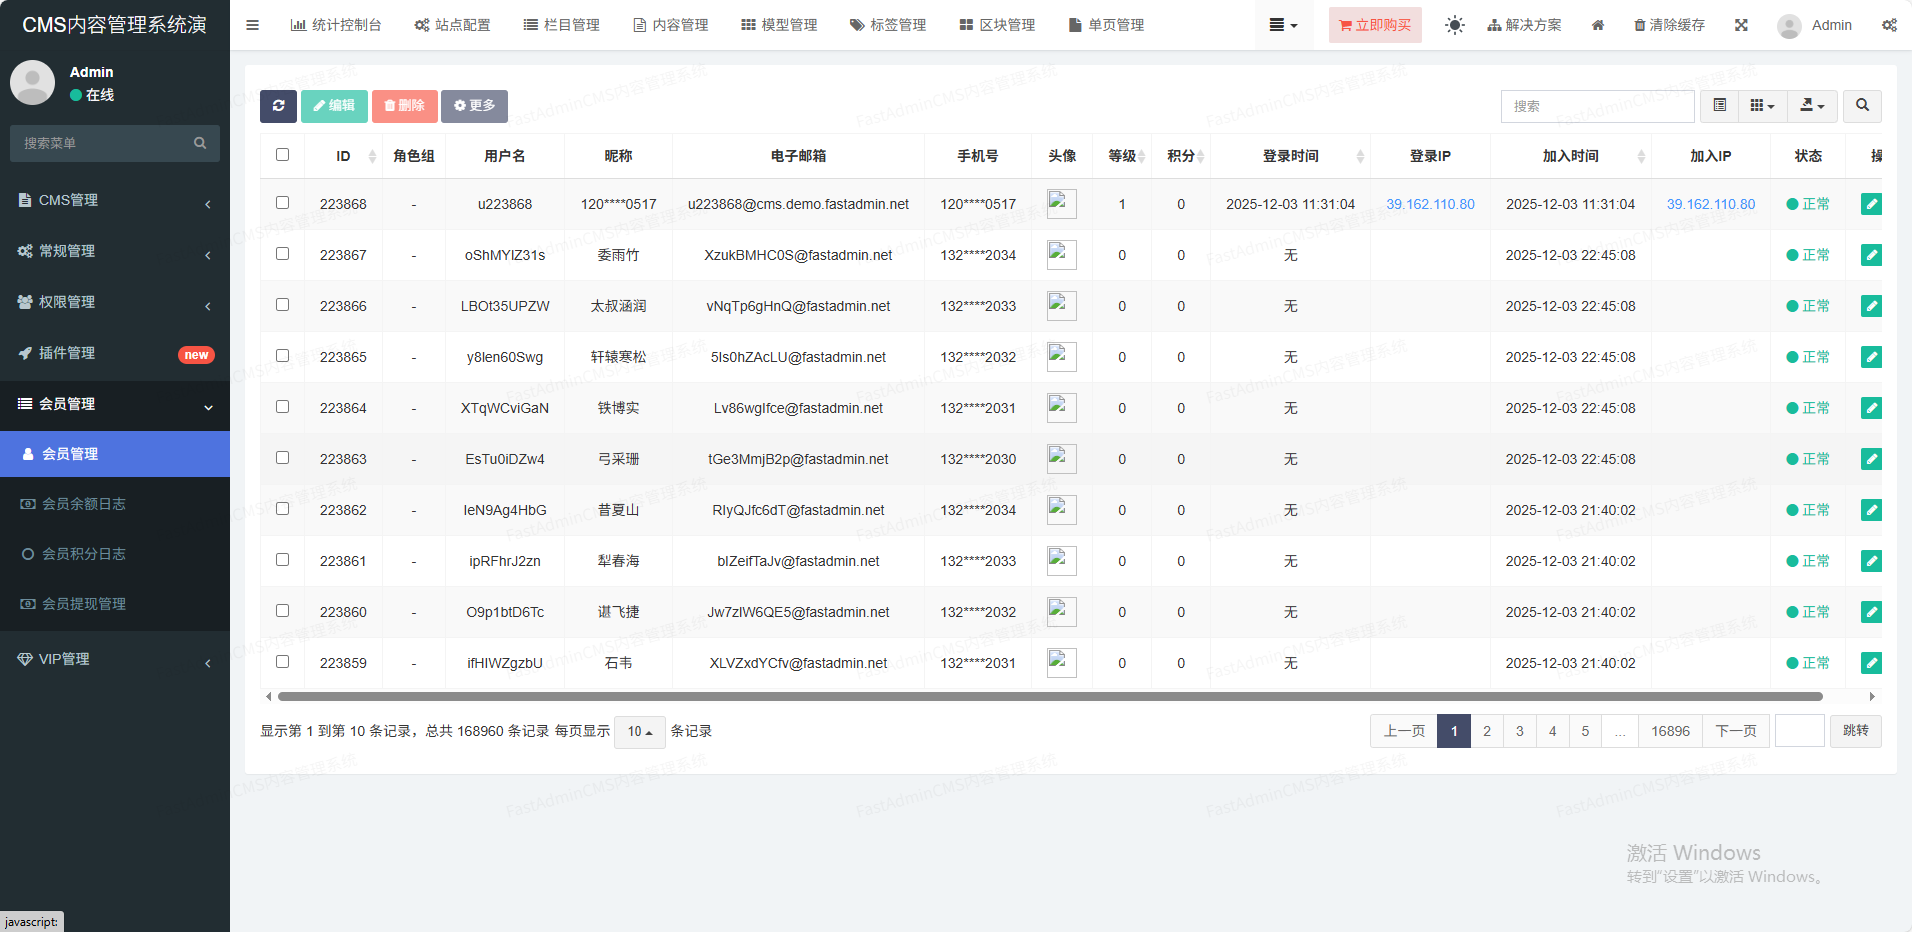Switch theme with the sun icon
This screenshot has width=1912, height=932.
click(x=1454, y=25)
